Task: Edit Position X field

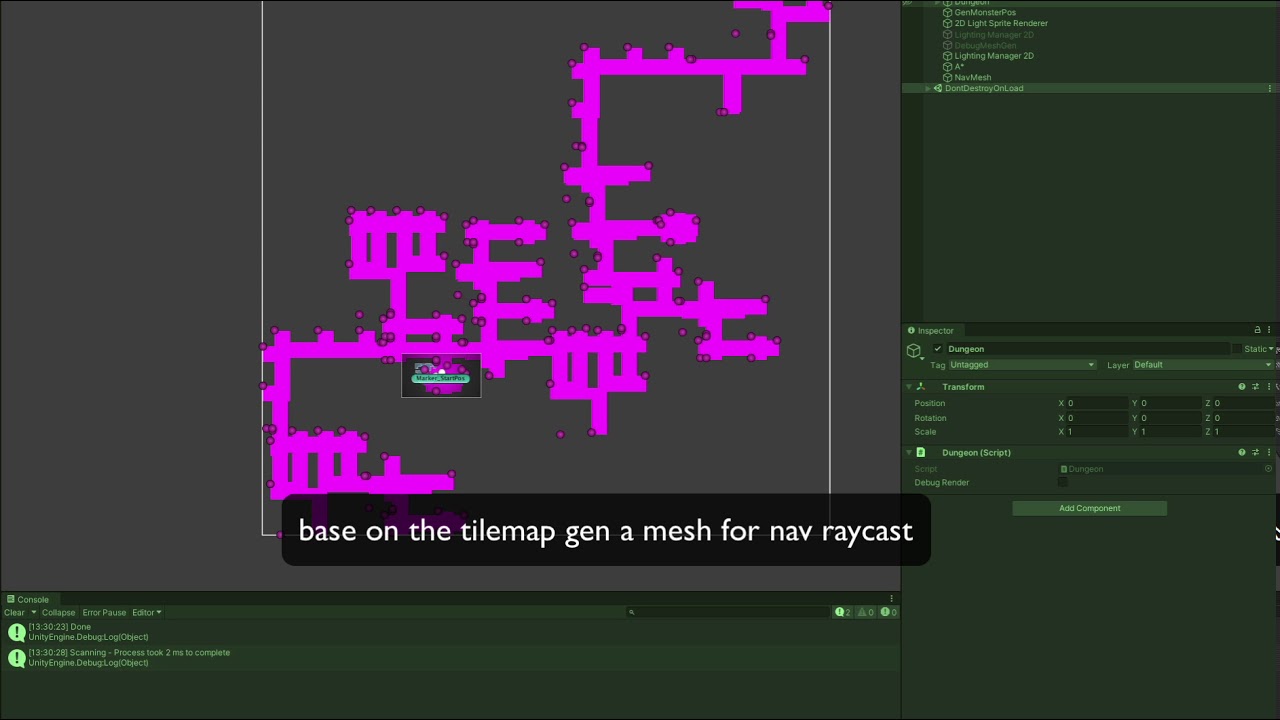Action: click(1098, 403)
